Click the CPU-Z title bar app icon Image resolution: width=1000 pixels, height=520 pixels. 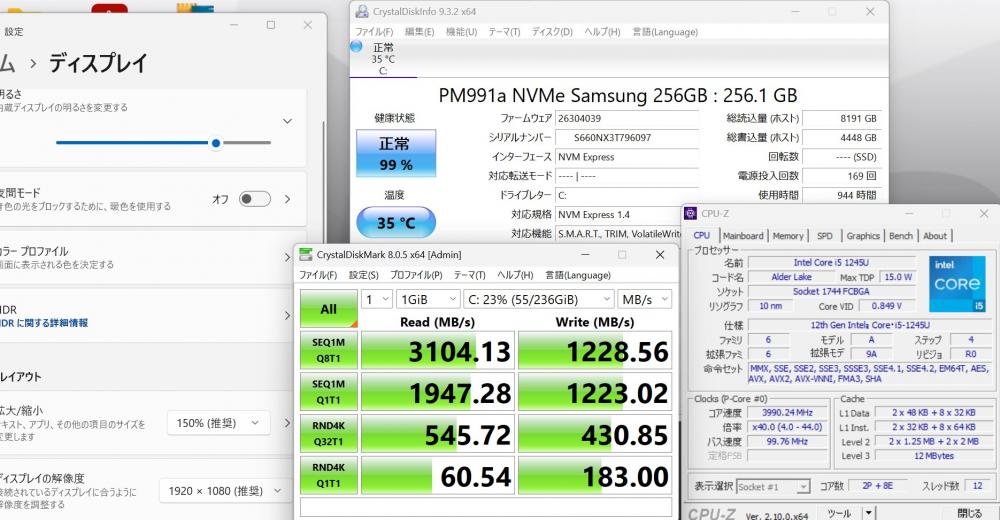tap(691, 214)
